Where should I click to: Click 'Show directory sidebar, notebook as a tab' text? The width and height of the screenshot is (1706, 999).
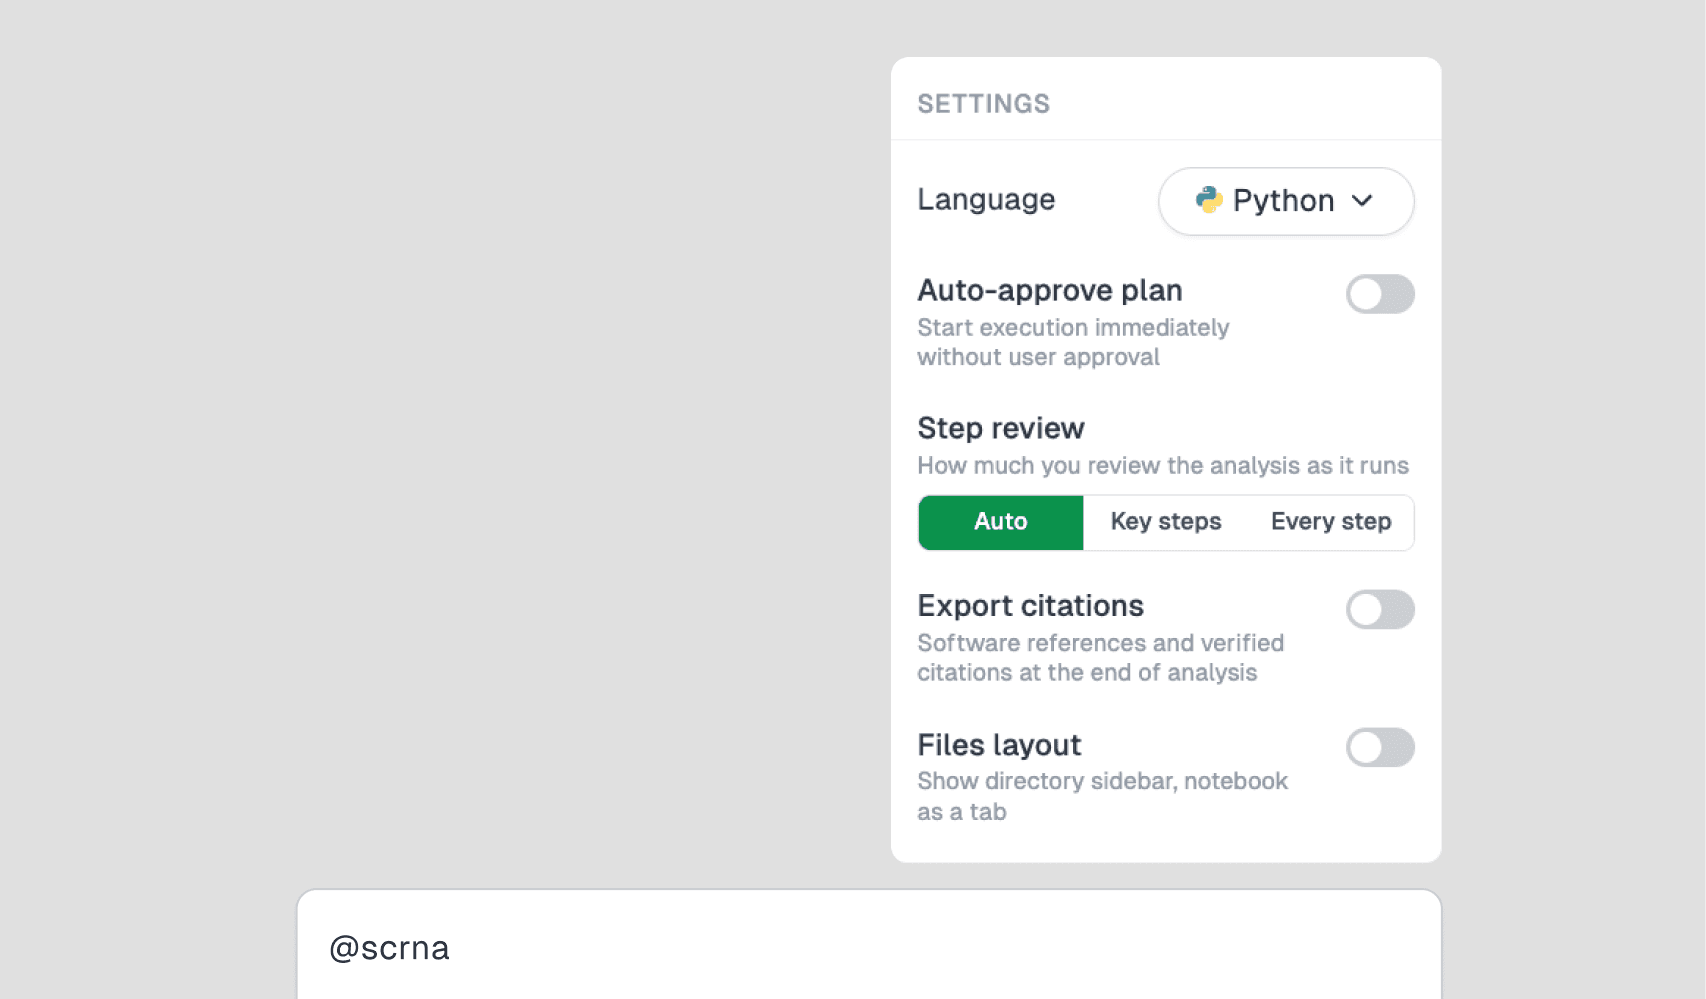pos(1103,796)
